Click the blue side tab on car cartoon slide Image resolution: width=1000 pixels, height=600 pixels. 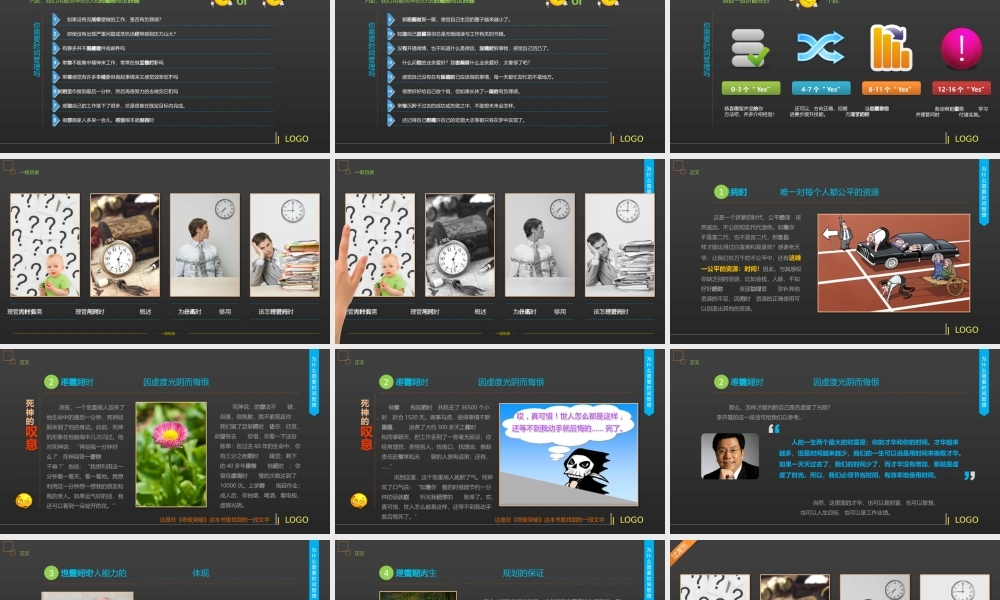coord(984,192)
